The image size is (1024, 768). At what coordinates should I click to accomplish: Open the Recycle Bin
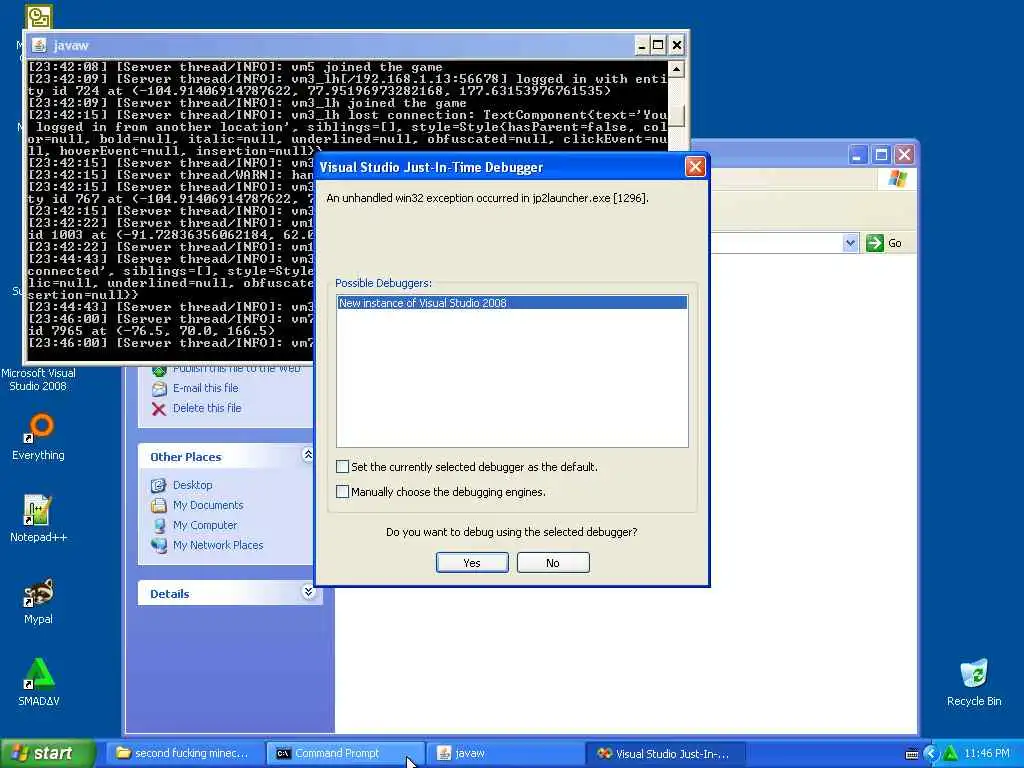pyautogui.click(x=974, y=683)
